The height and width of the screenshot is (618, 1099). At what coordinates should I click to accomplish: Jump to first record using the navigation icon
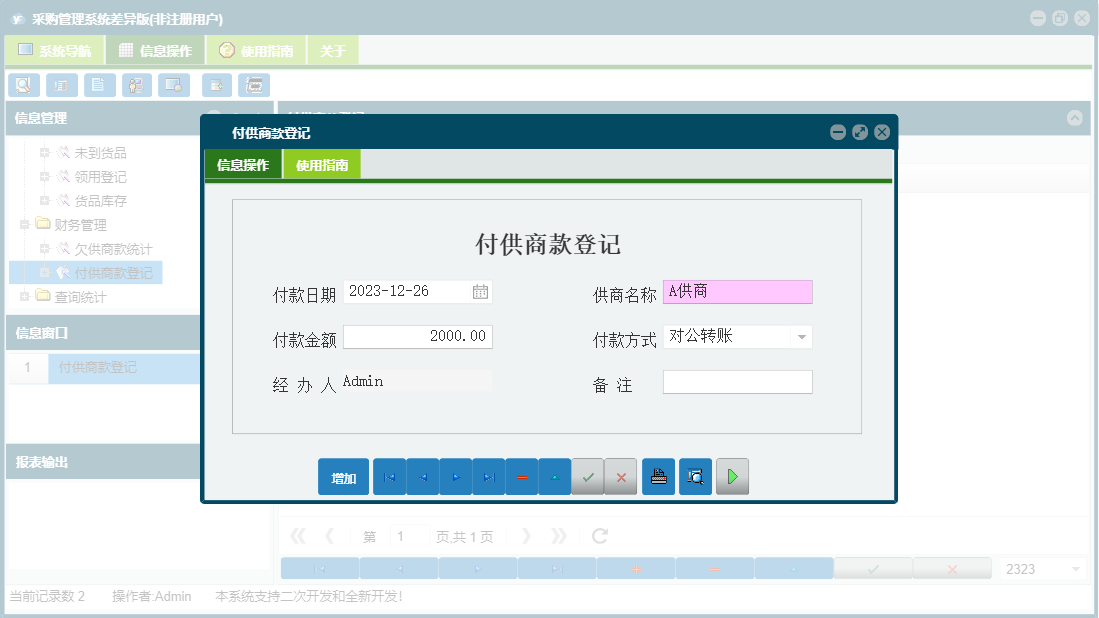point(389,477)
